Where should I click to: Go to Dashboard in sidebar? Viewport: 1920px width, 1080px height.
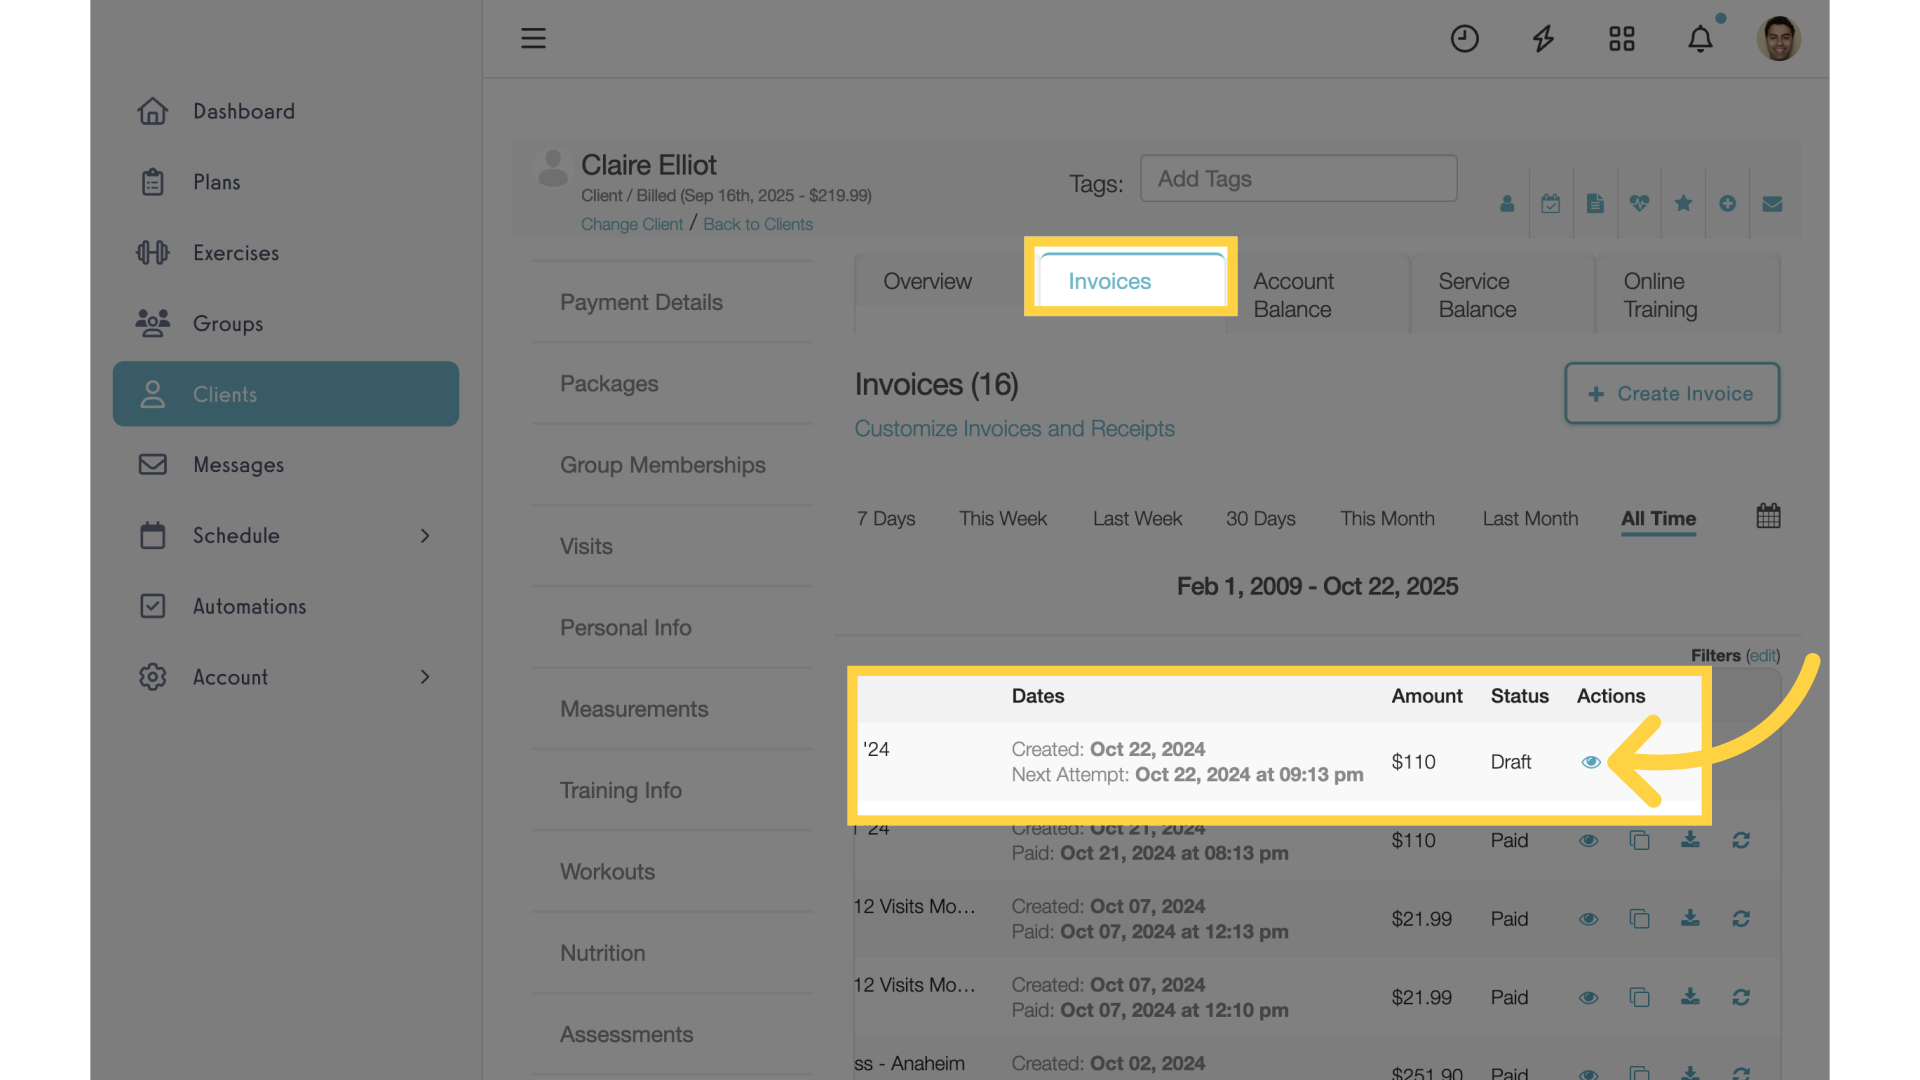click(286, 111)
